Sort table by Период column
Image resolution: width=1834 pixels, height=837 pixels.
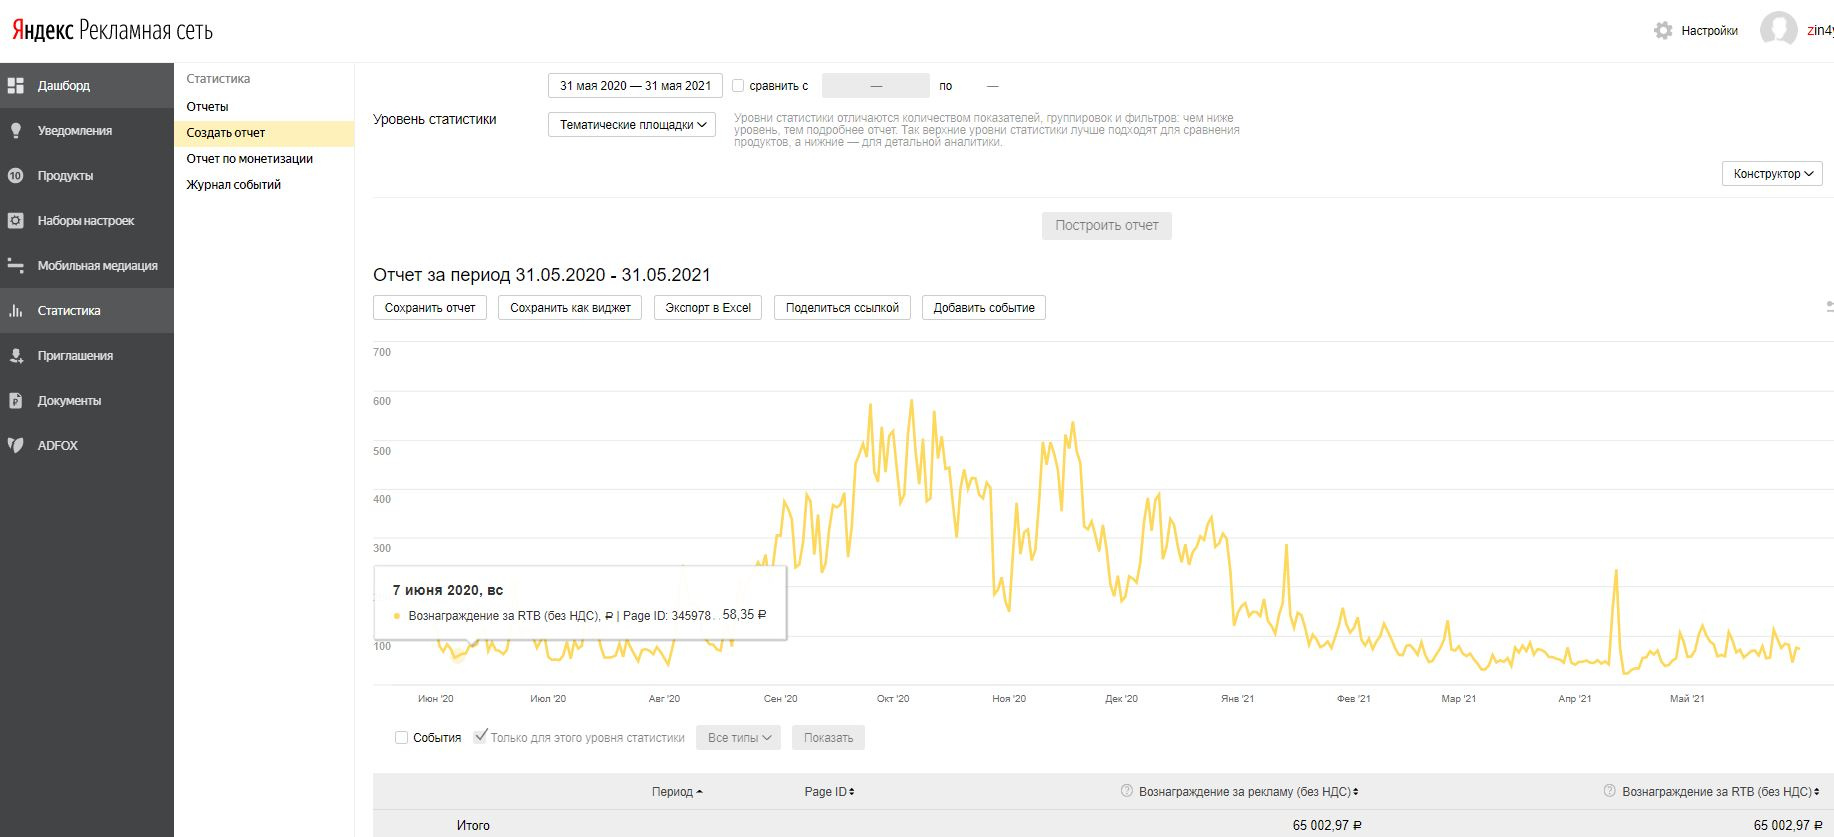tap(677, 792)
